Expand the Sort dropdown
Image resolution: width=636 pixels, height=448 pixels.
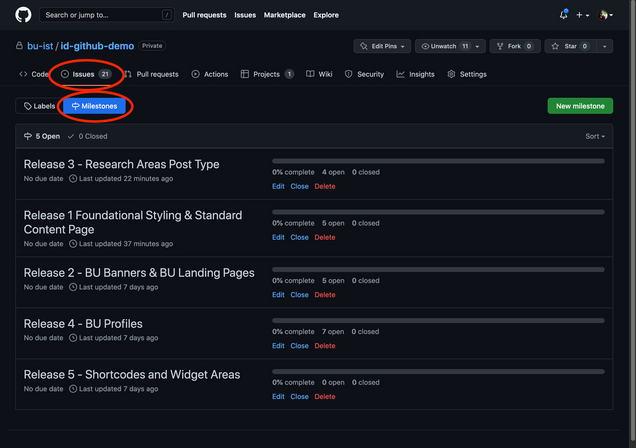[x=595, y=136]
